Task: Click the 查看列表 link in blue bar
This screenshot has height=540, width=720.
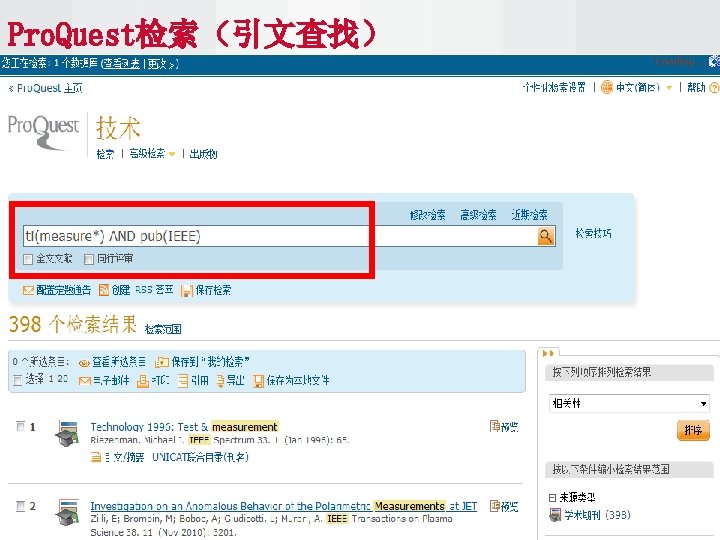Action: coord(121,63)
